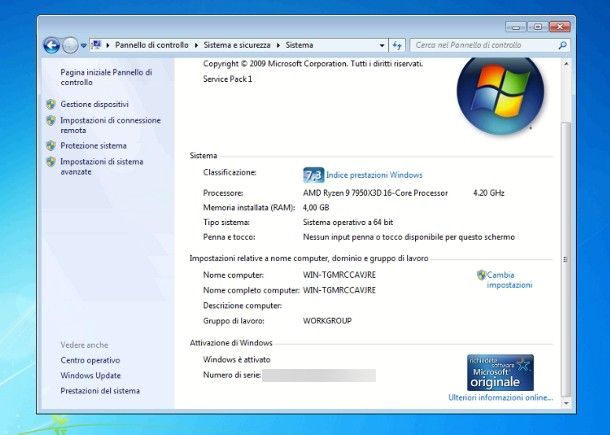Open 'Prestazioni del sistema' link
Image resolution: width=610 pixels, height=435 pixels.
click(100, 391)
